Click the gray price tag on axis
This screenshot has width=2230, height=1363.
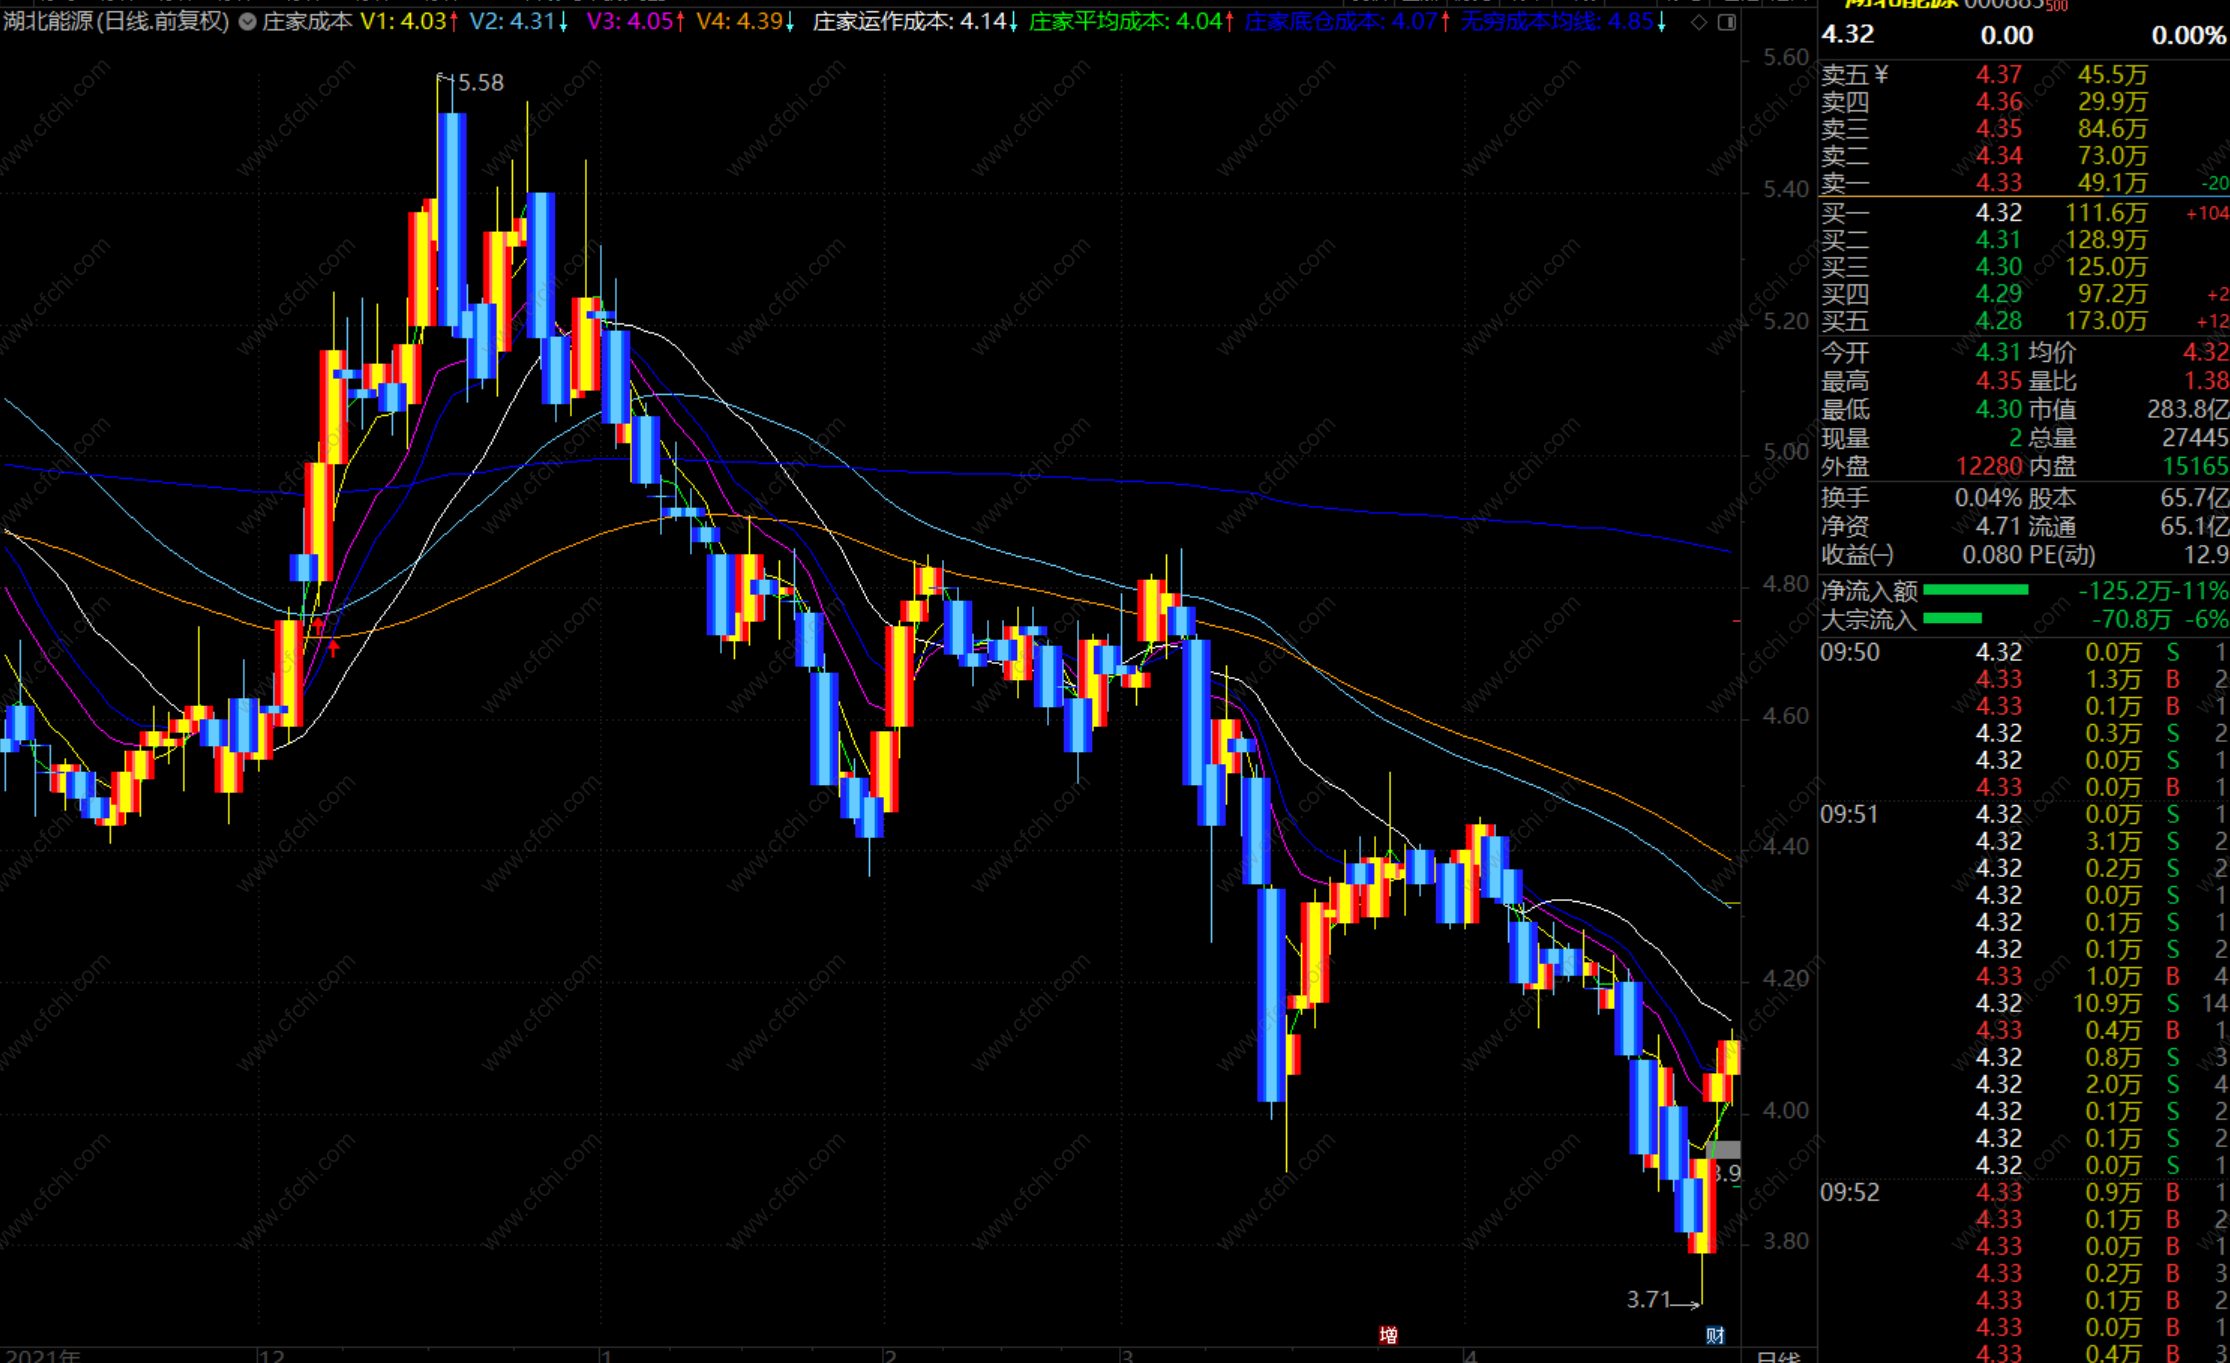tap(1723, 1150)
